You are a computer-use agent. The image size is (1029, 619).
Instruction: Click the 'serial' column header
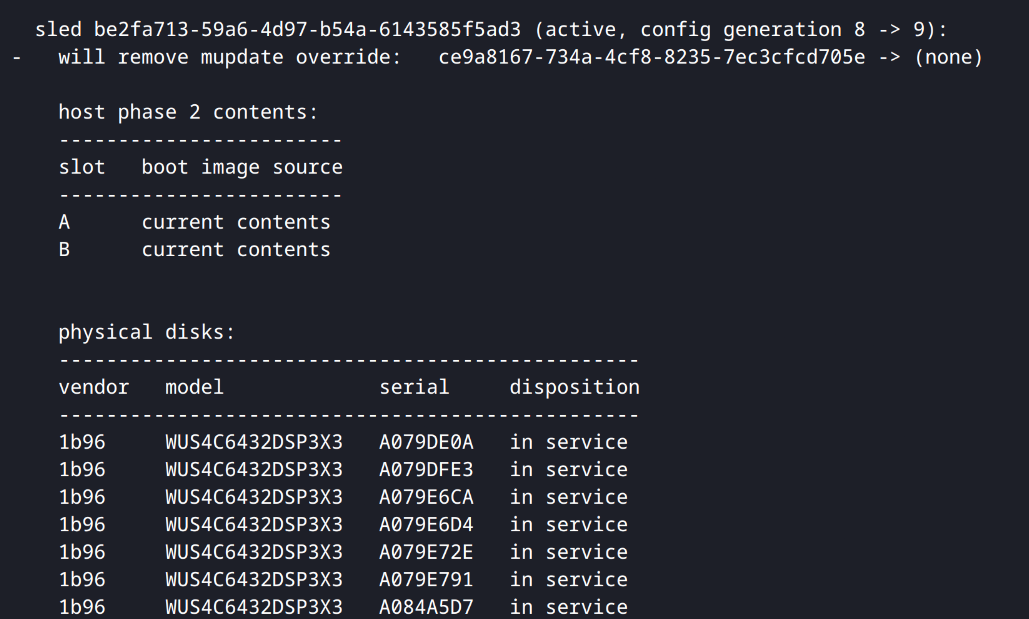414,387
